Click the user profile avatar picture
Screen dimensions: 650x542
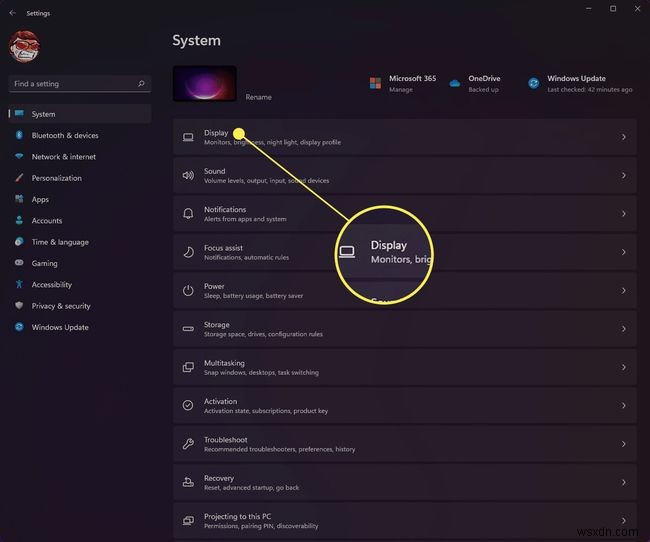coord(24,46)
